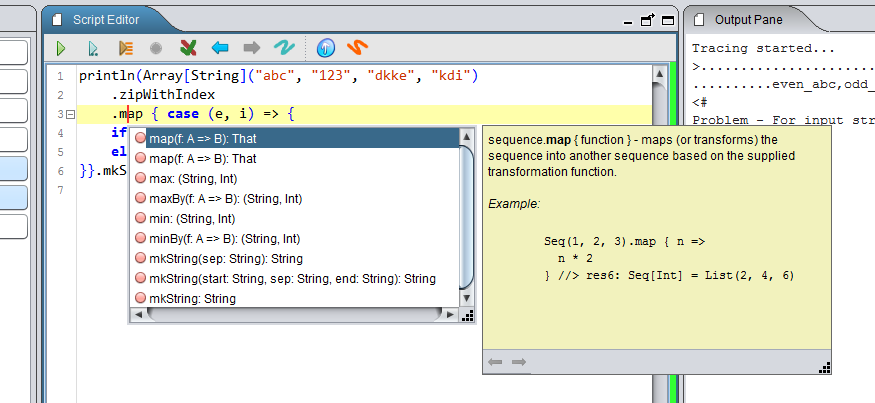Click the 'Example:' text in help tooltip
This screenshot has width=875, height=403.
(x=514, y=204)
